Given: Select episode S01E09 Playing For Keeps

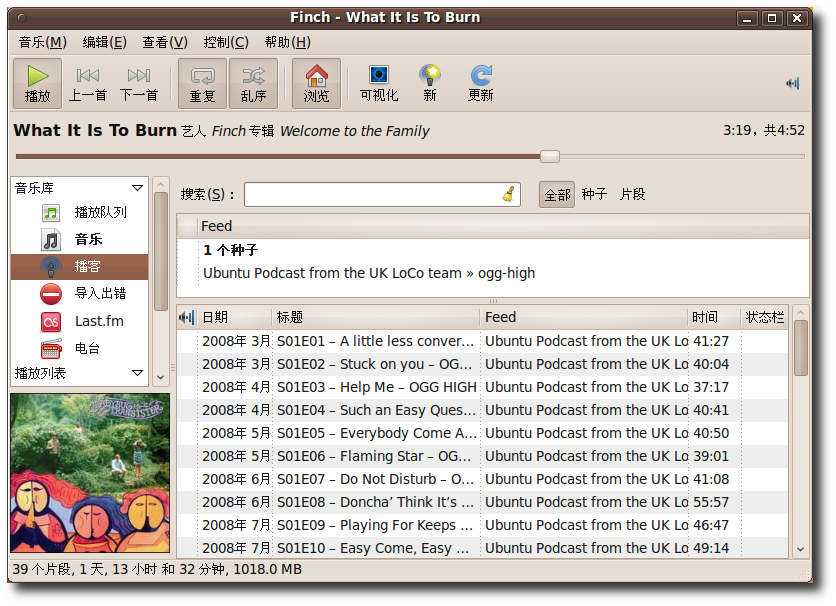Looking at the screenshot, I should pos(483,525).
